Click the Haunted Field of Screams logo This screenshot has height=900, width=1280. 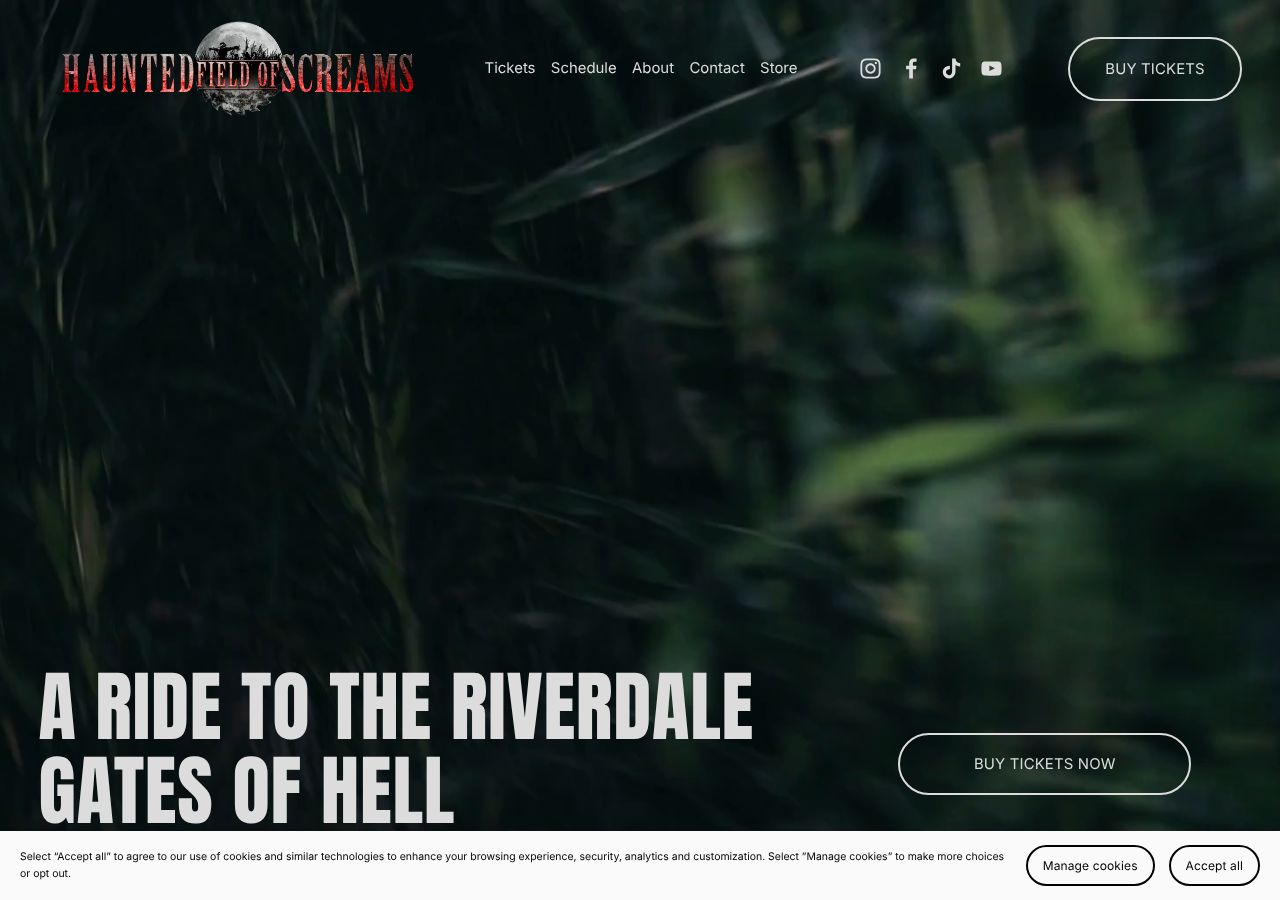click(x=238, y=68)
